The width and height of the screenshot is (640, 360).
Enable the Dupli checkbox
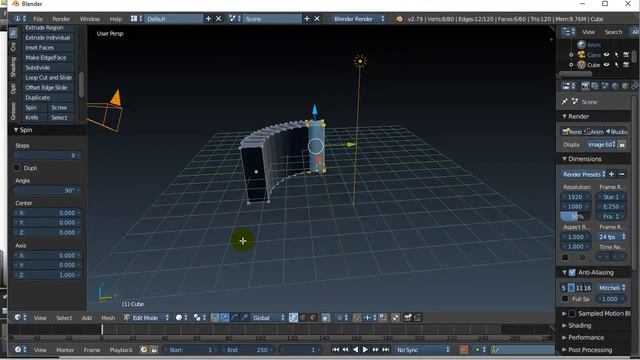click(17, 168)
